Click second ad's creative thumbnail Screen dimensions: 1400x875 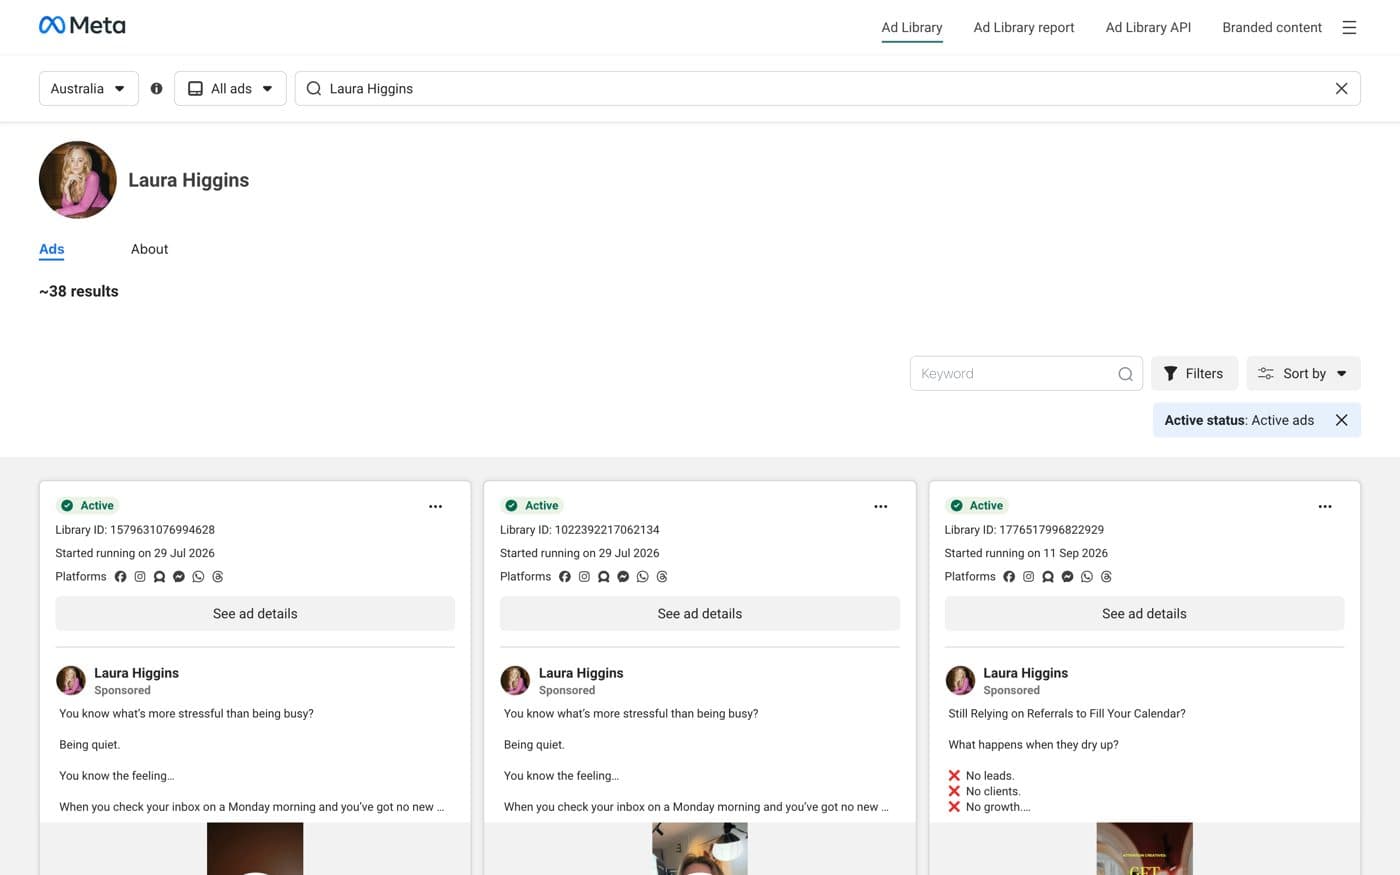tap(700, 848)
